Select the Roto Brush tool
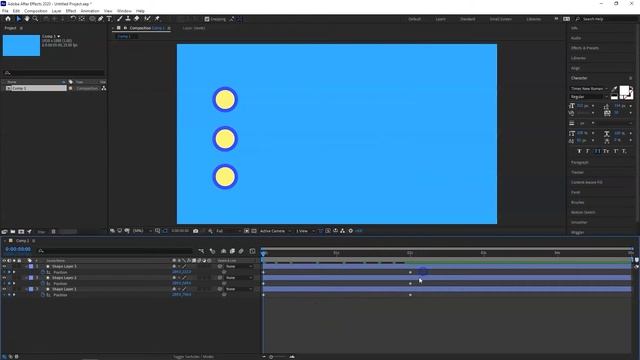The image size is (640, 360). (x=147, y=19)
